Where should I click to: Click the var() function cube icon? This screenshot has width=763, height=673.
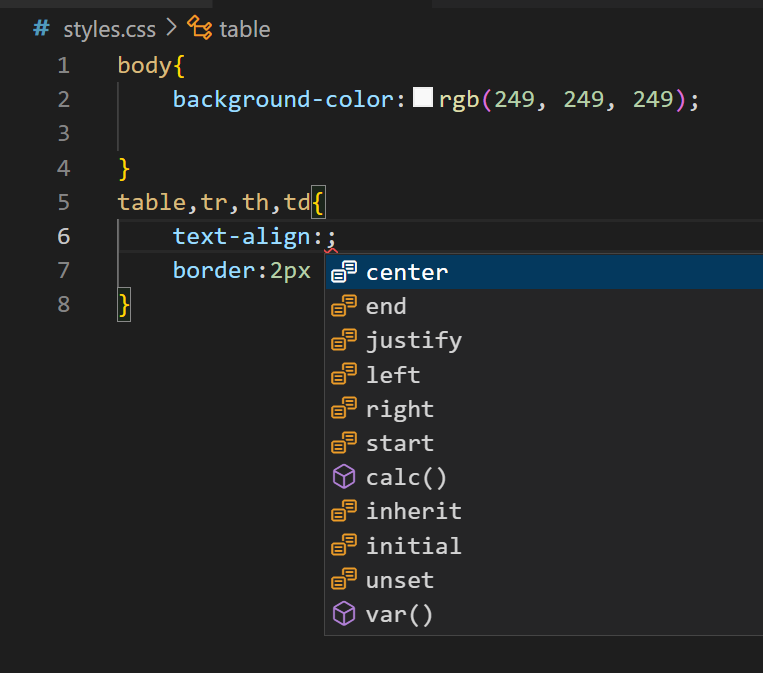344,614
